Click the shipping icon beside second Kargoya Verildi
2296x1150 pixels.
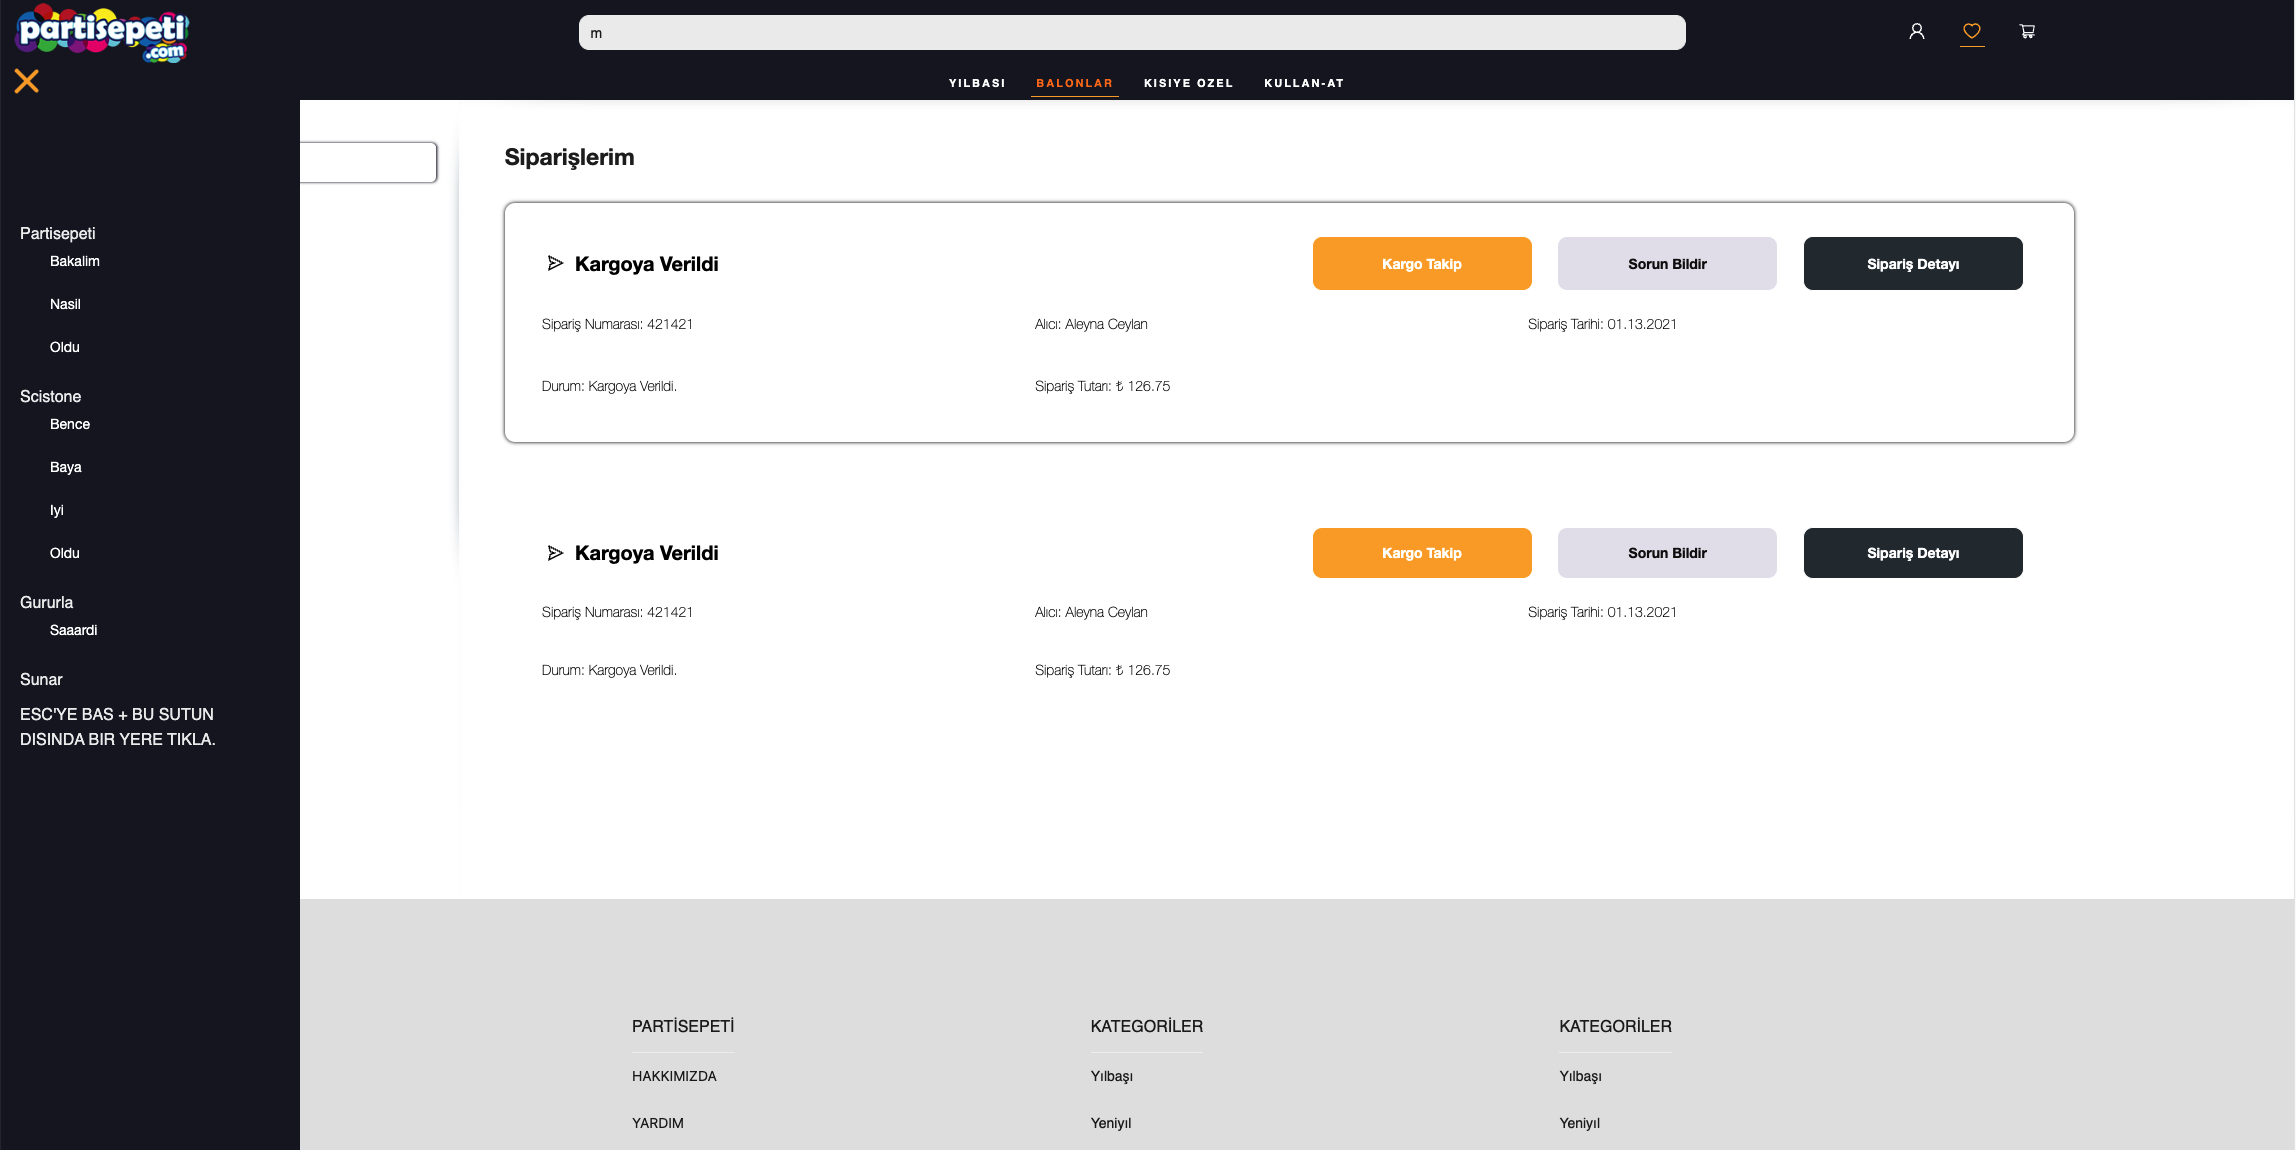pos(556,552)
